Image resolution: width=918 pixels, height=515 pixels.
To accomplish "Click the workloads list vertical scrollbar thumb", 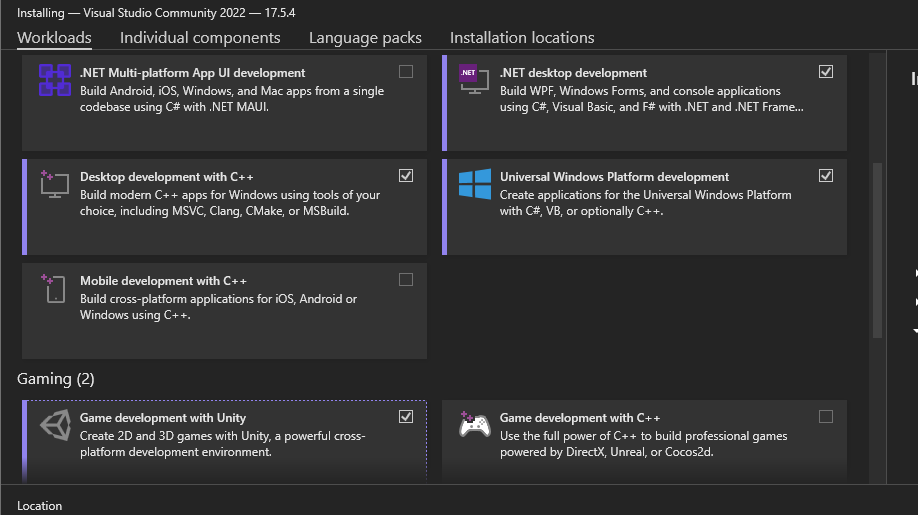I will point(877,250).
